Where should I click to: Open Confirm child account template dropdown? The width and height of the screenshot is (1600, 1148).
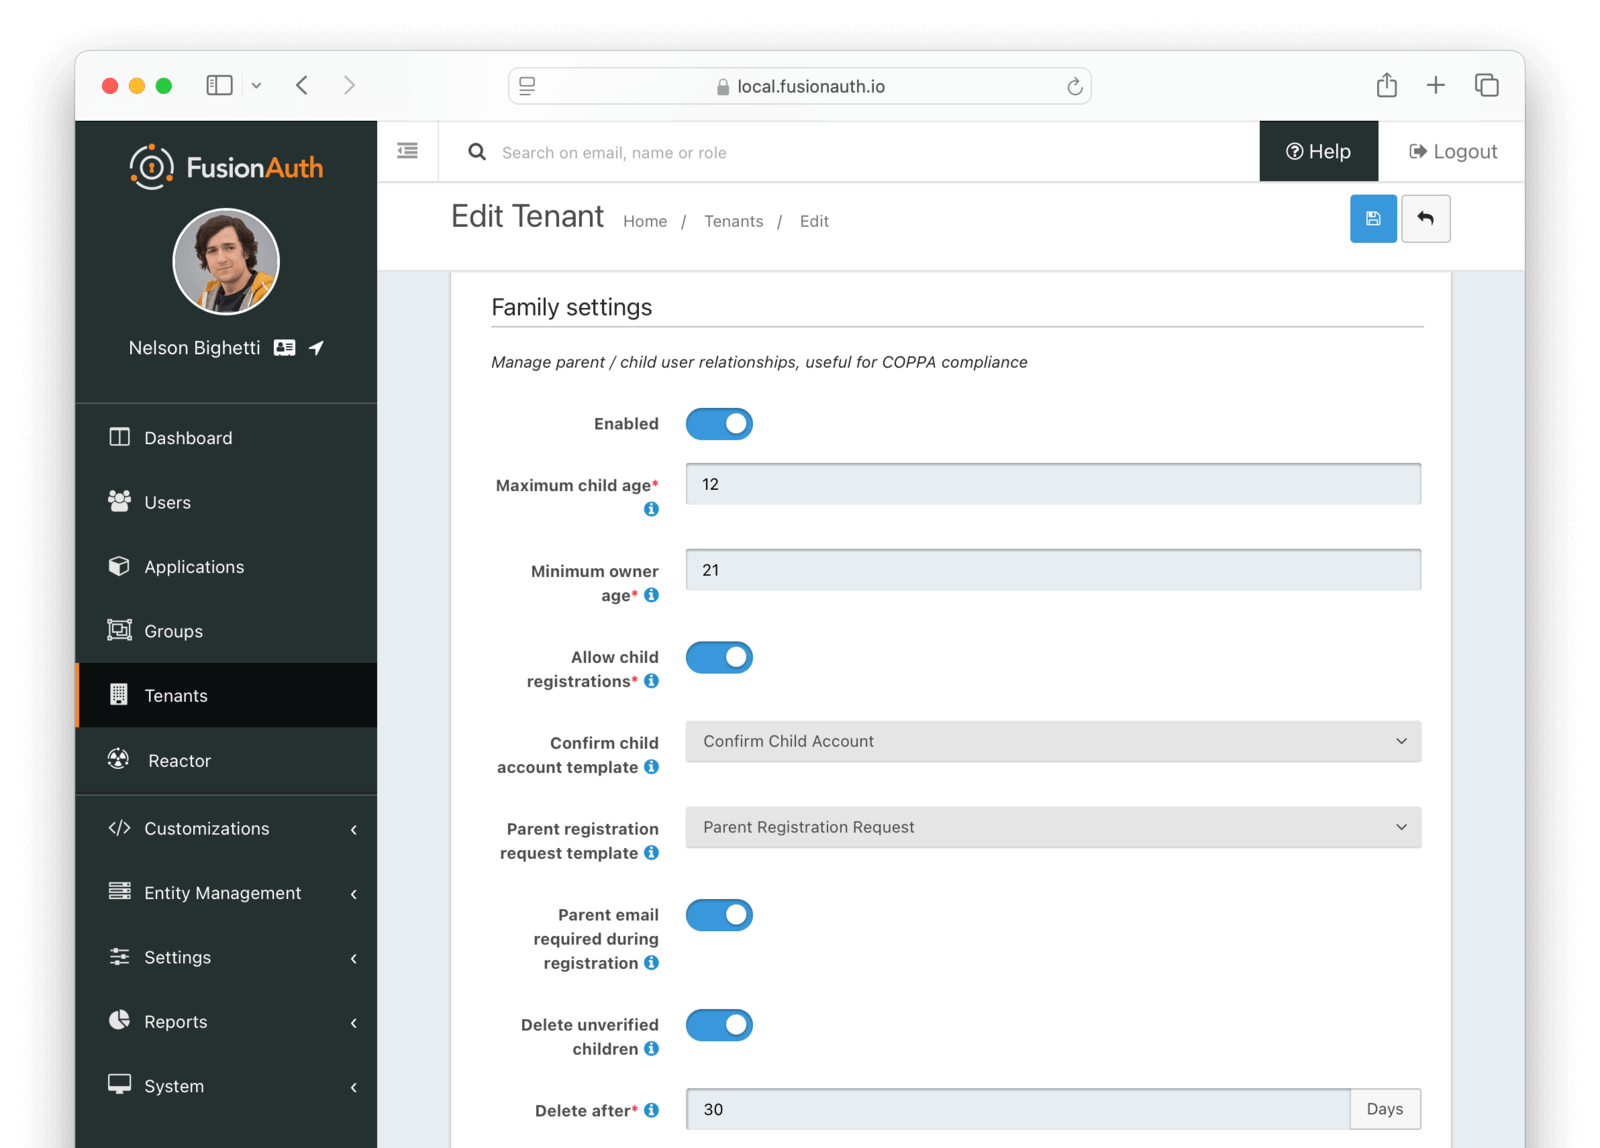[1052, 742]
